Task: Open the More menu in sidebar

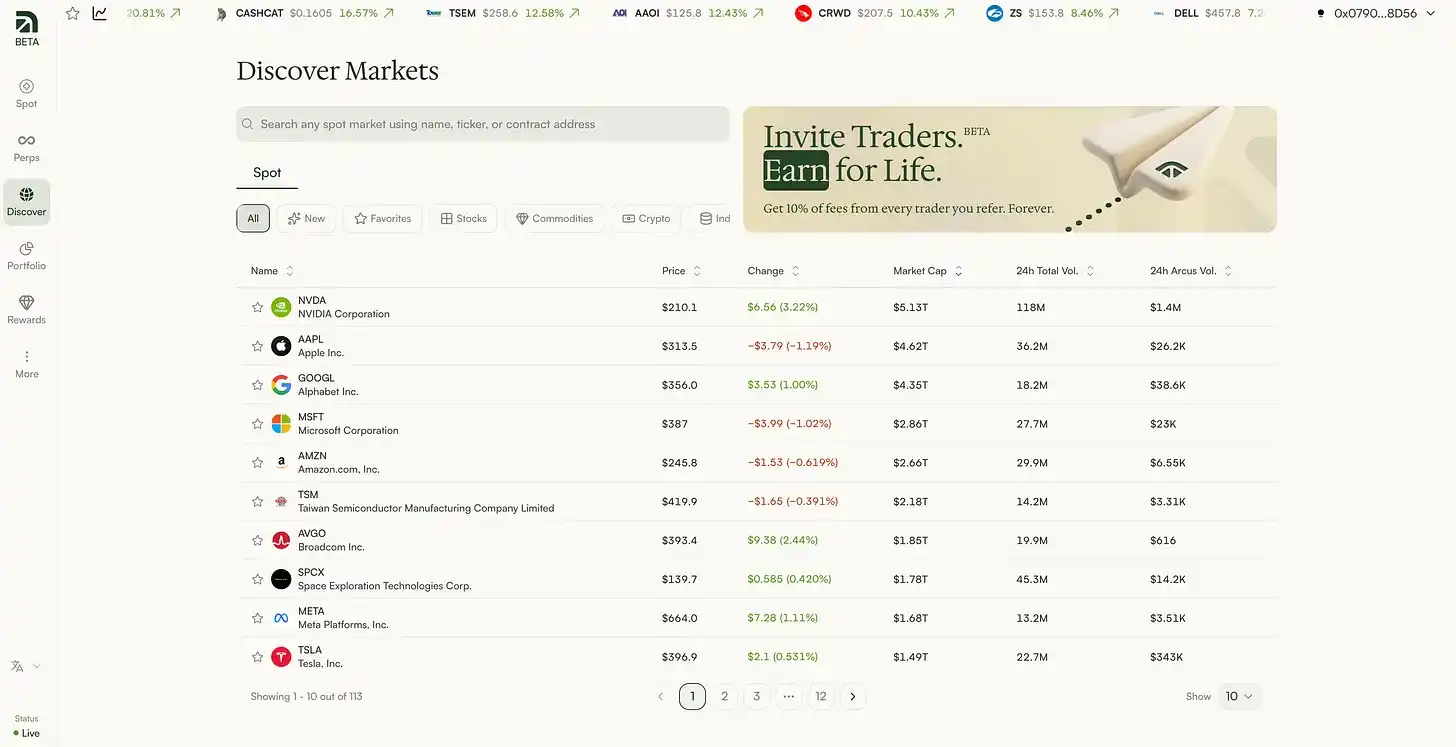Action: pos(26,363)
